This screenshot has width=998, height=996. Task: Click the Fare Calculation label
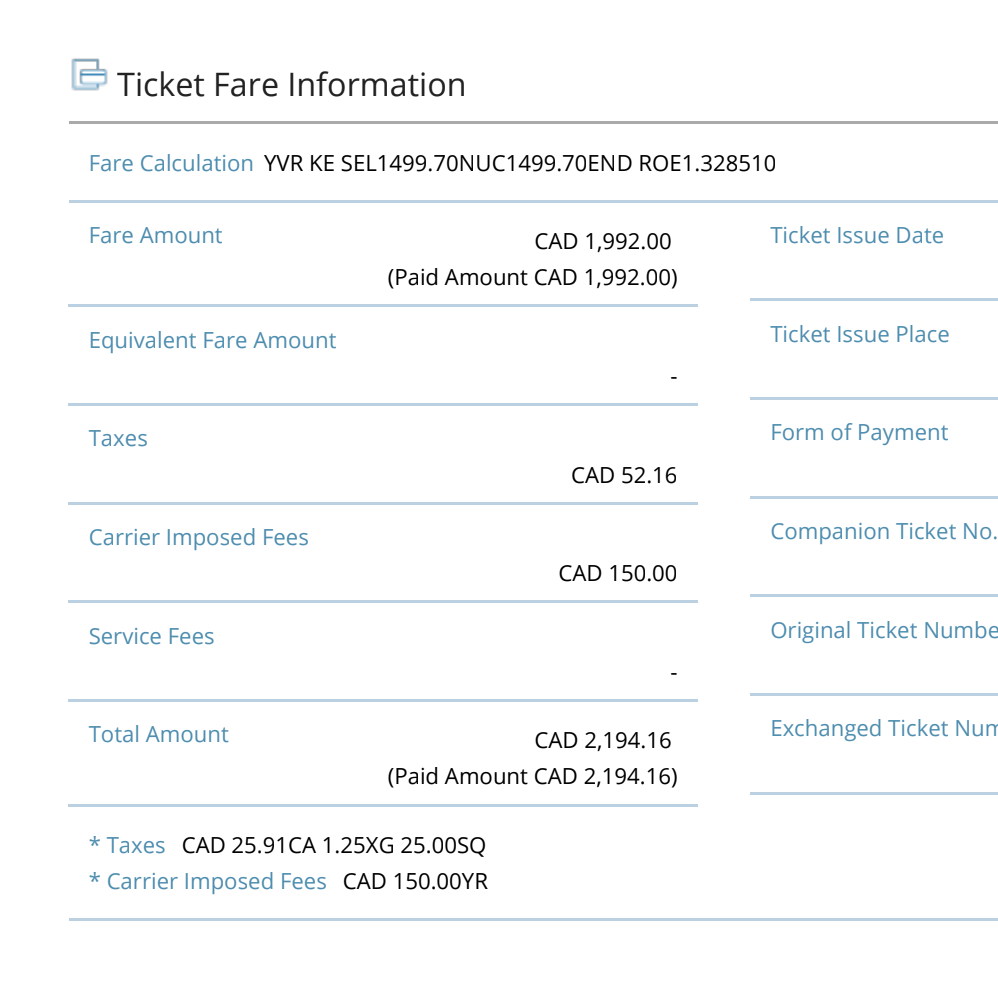pos(171,163)
